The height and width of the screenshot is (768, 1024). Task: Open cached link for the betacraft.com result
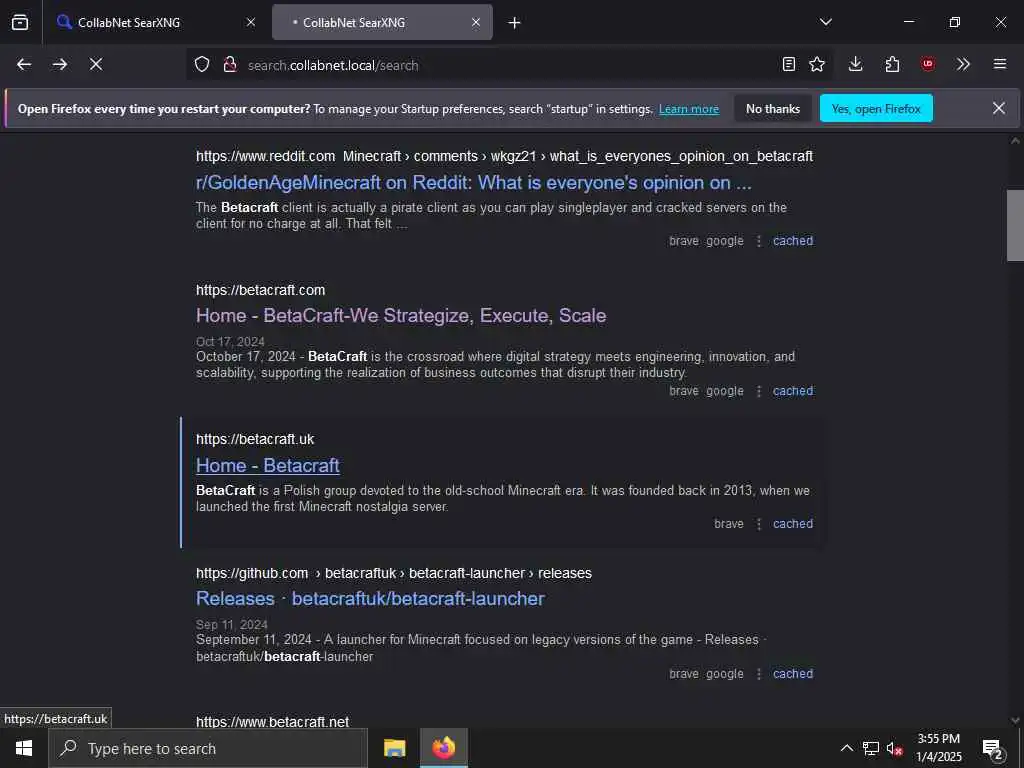[x=793, y=391]
